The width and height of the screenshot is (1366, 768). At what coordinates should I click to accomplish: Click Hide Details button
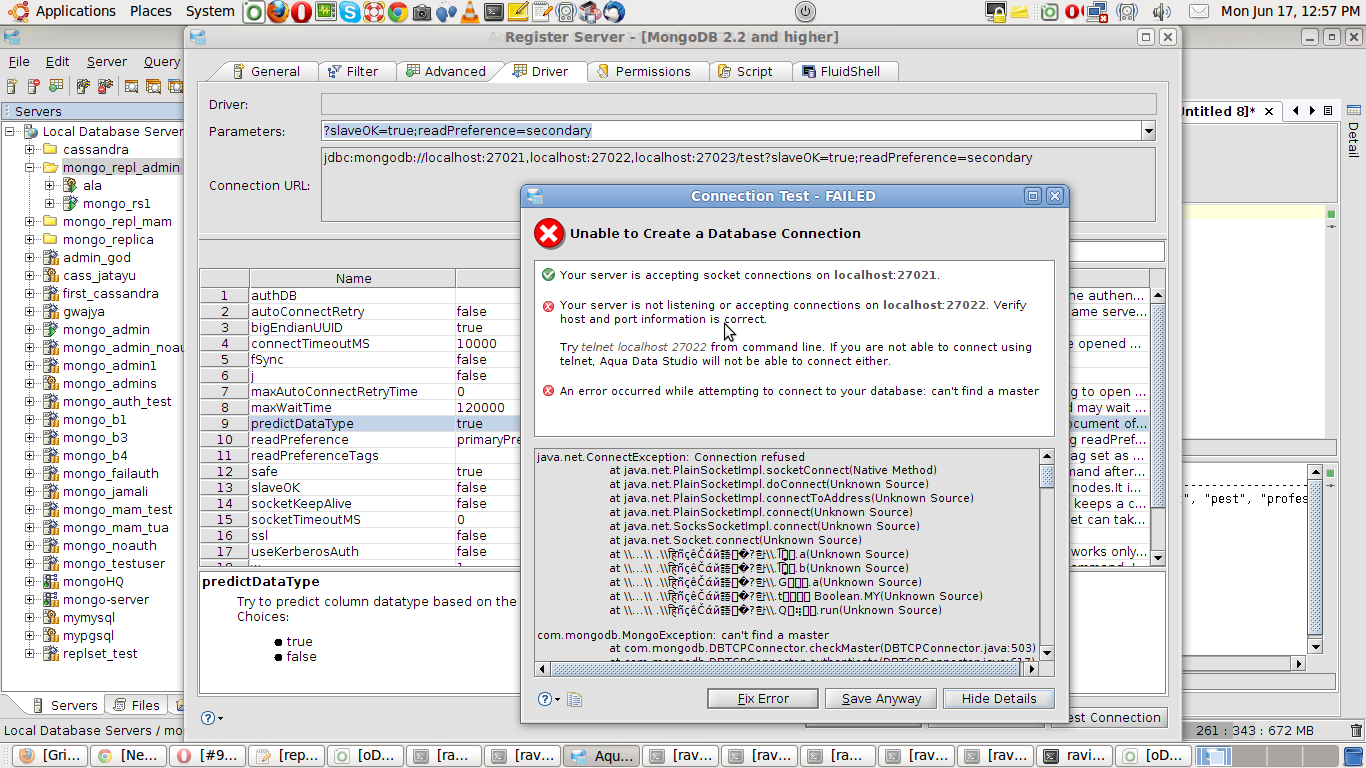[999, 699]
